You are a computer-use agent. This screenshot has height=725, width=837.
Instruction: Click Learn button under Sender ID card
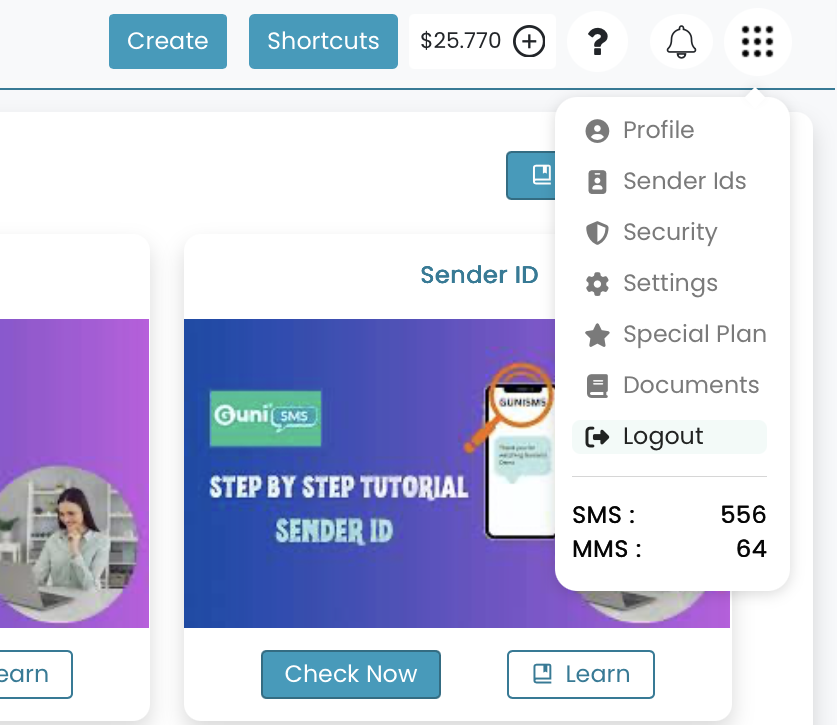[x=581, y=674]
